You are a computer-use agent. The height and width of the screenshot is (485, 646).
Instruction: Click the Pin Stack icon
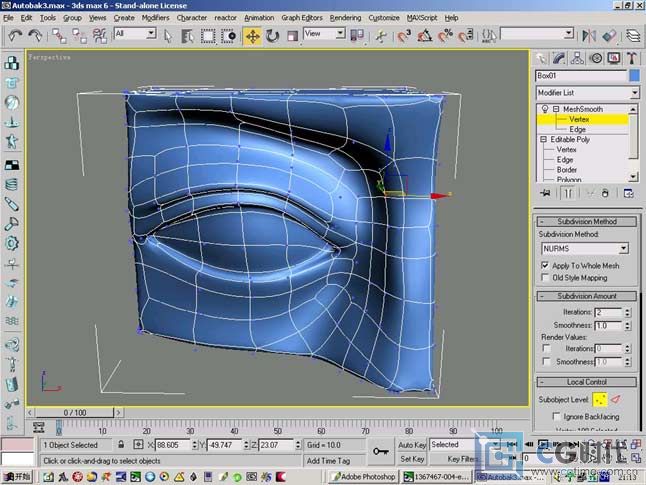(x=545, y=192)
